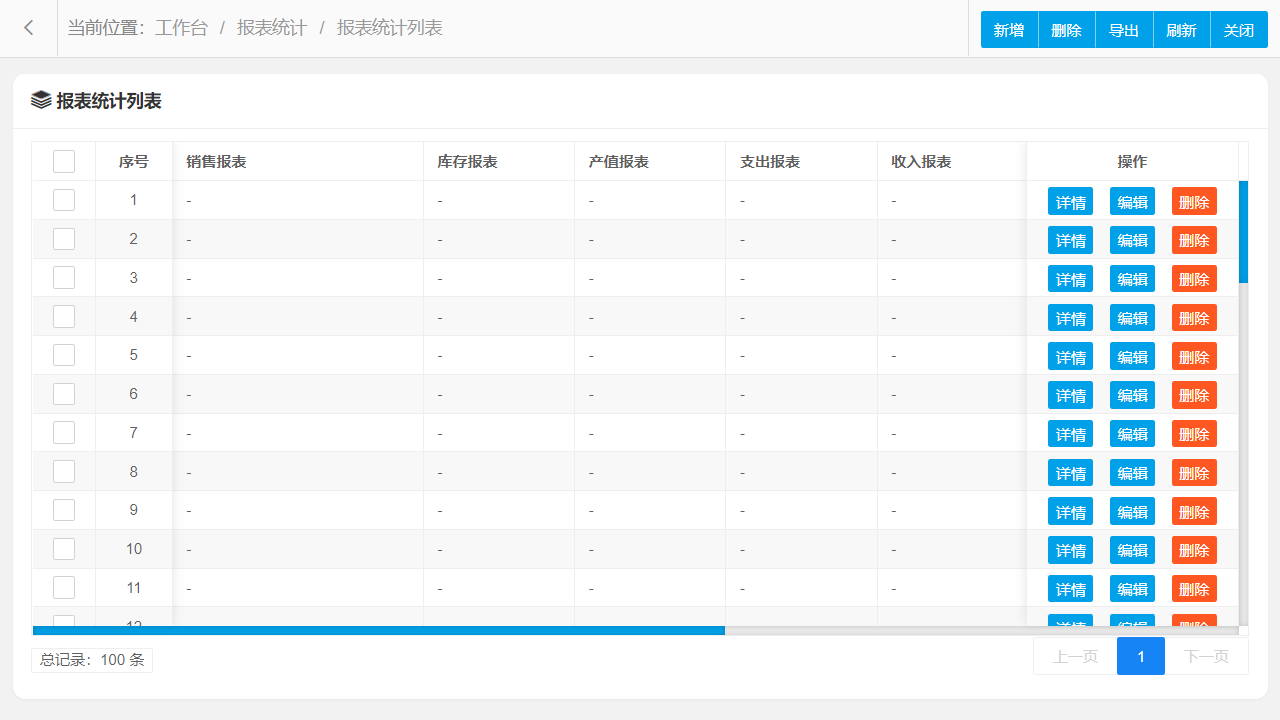Refresh the list with 刷新
1280x720 pixels.
coord(1182,30)
